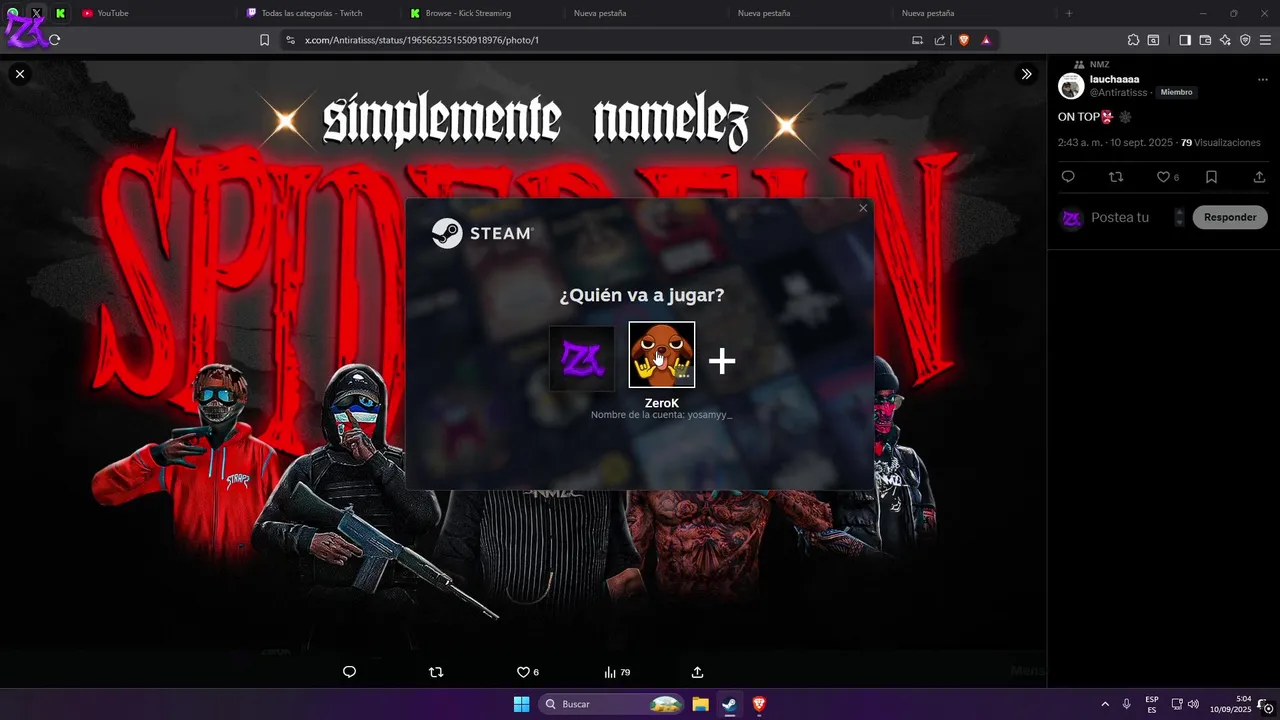View site information icon in address bar

tap(290, 40)
